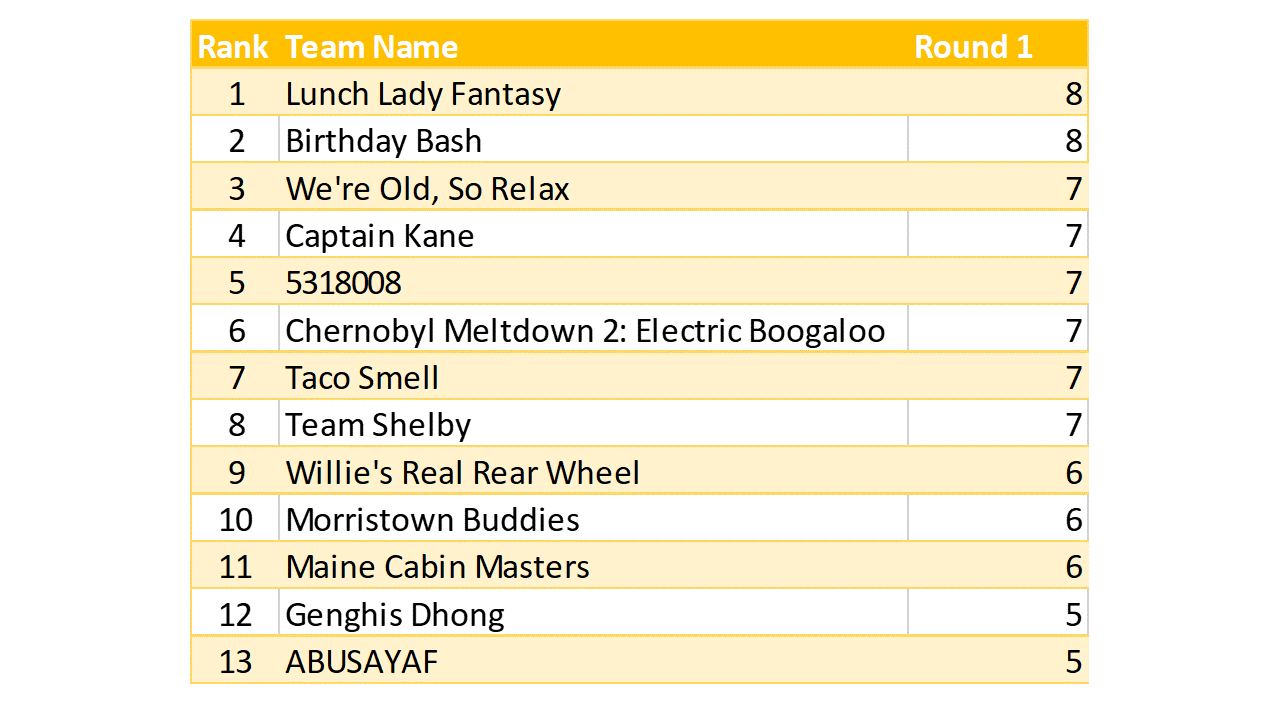Click rank number 10 cell
Screen dimensions: 1280x720
(x=236, y=520)
